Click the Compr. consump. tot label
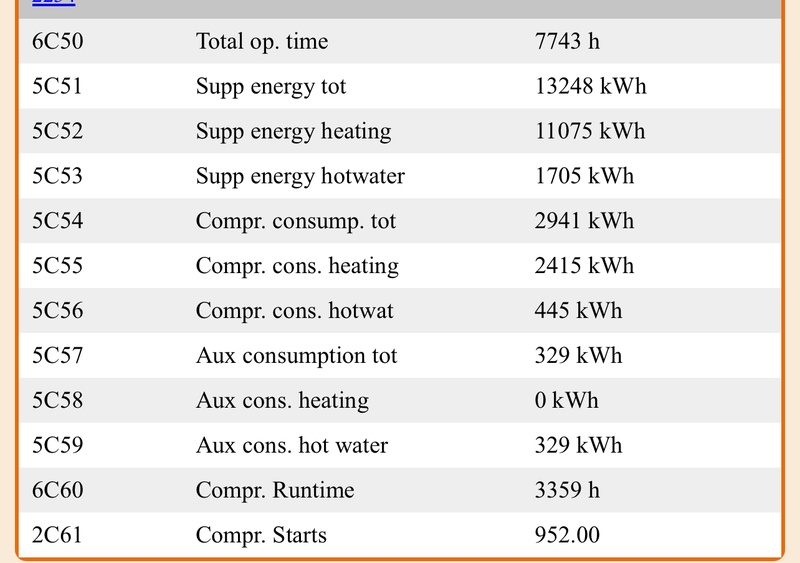Screen dimensions: 800x563 click(x=296, y=221)
